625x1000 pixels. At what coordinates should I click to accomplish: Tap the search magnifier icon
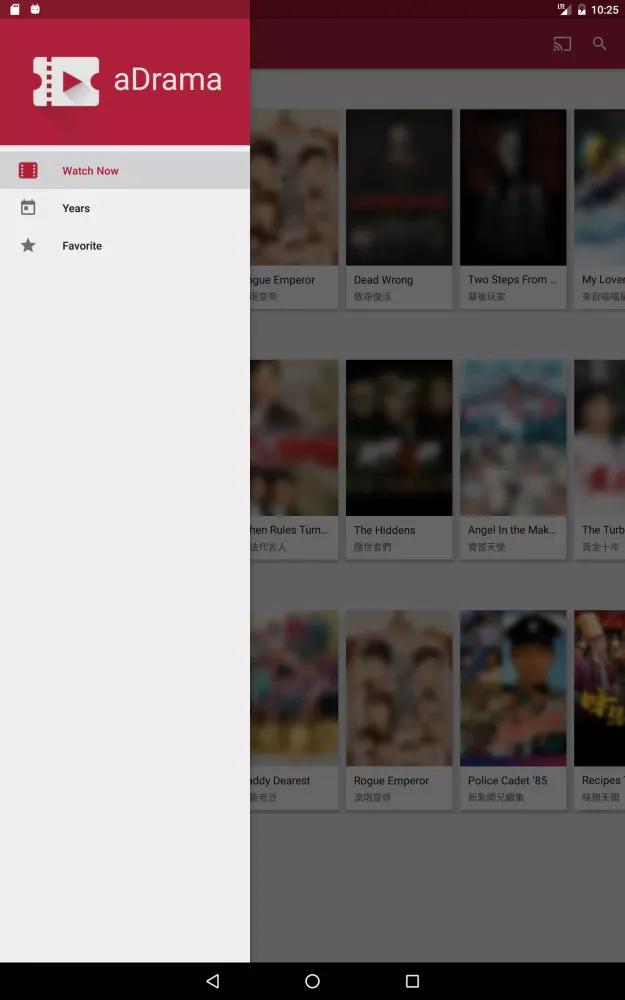coord(599,43)
